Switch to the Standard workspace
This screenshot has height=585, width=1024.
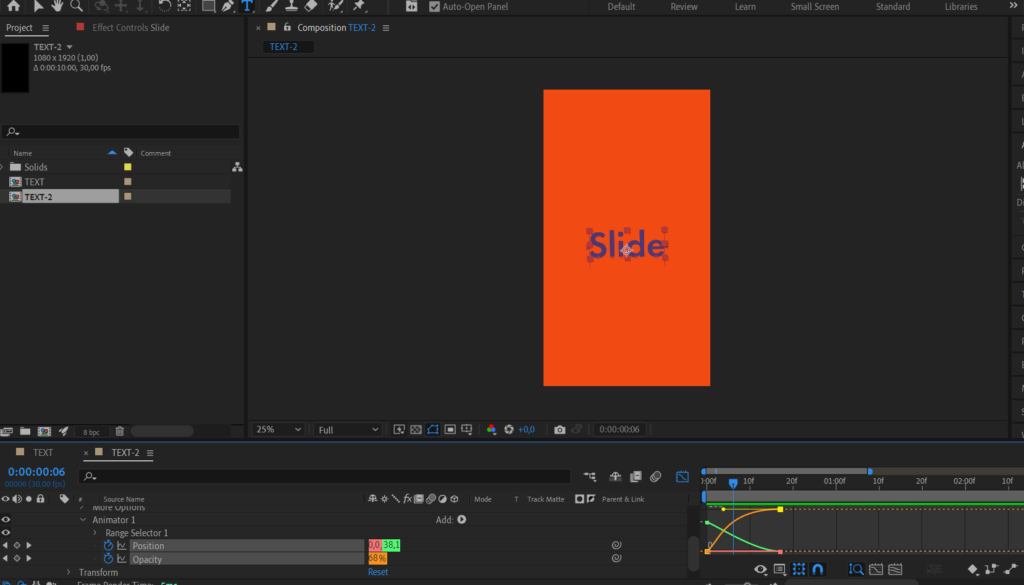[x=893, y=7]
